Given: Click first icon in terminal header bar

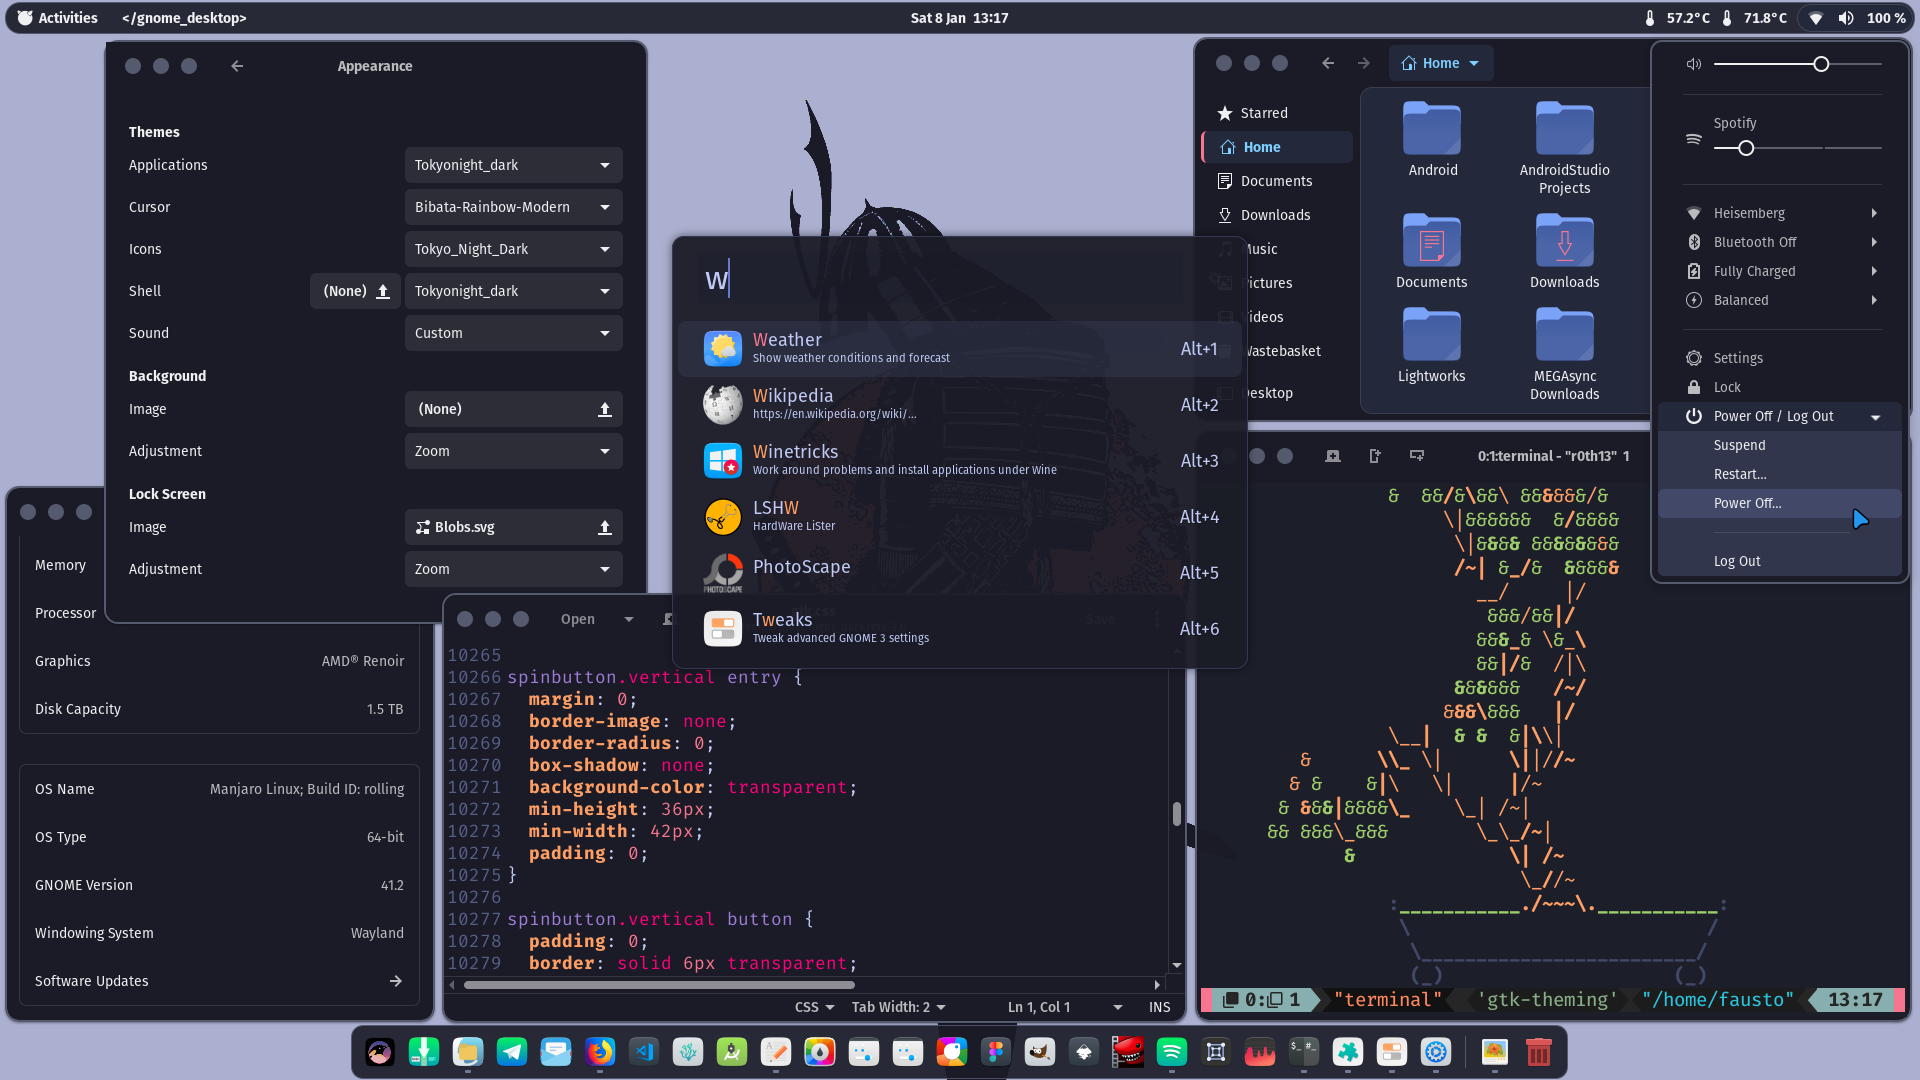Looking at the screenshot, I should pos(1333,456).
